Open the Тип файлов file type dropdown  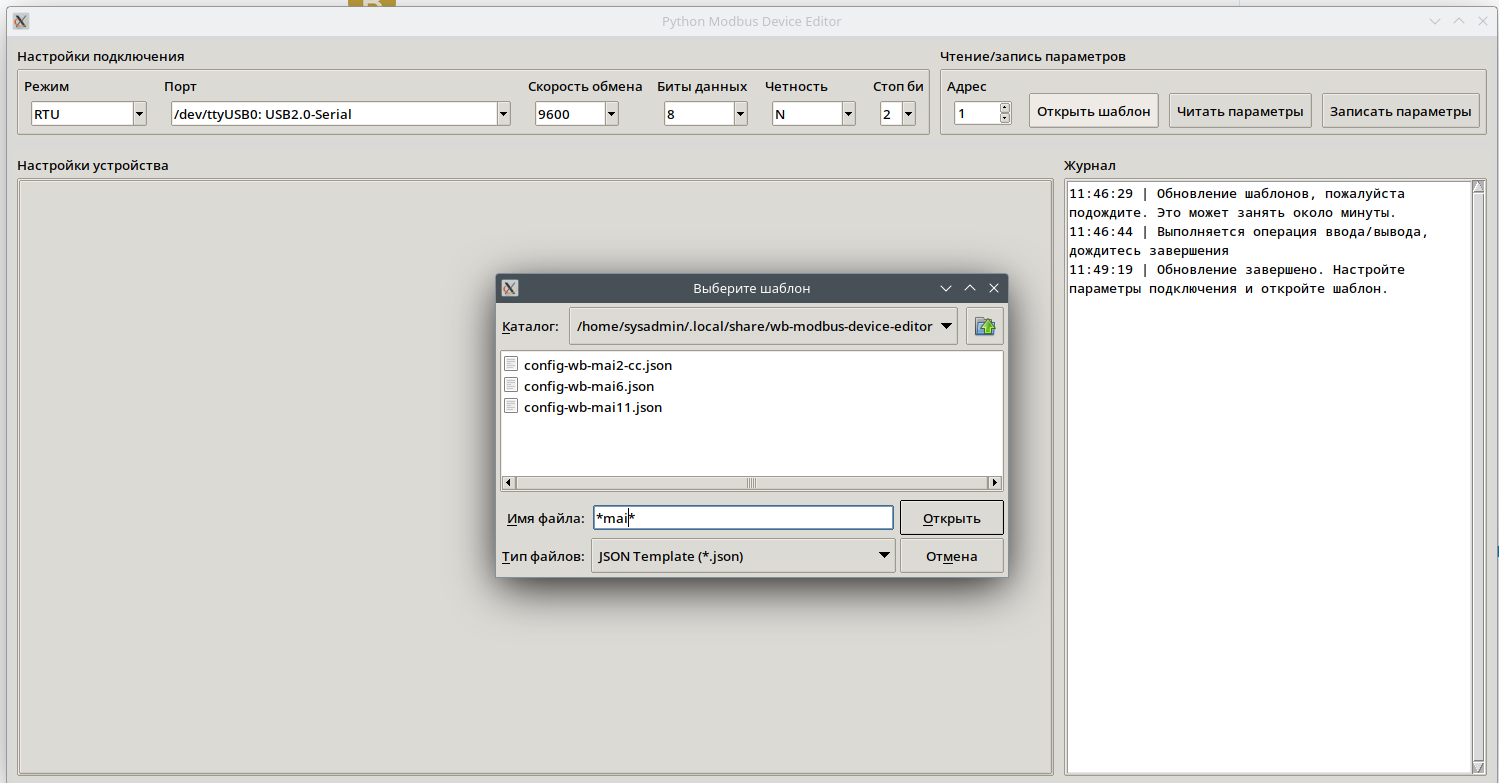coord(884,556)
